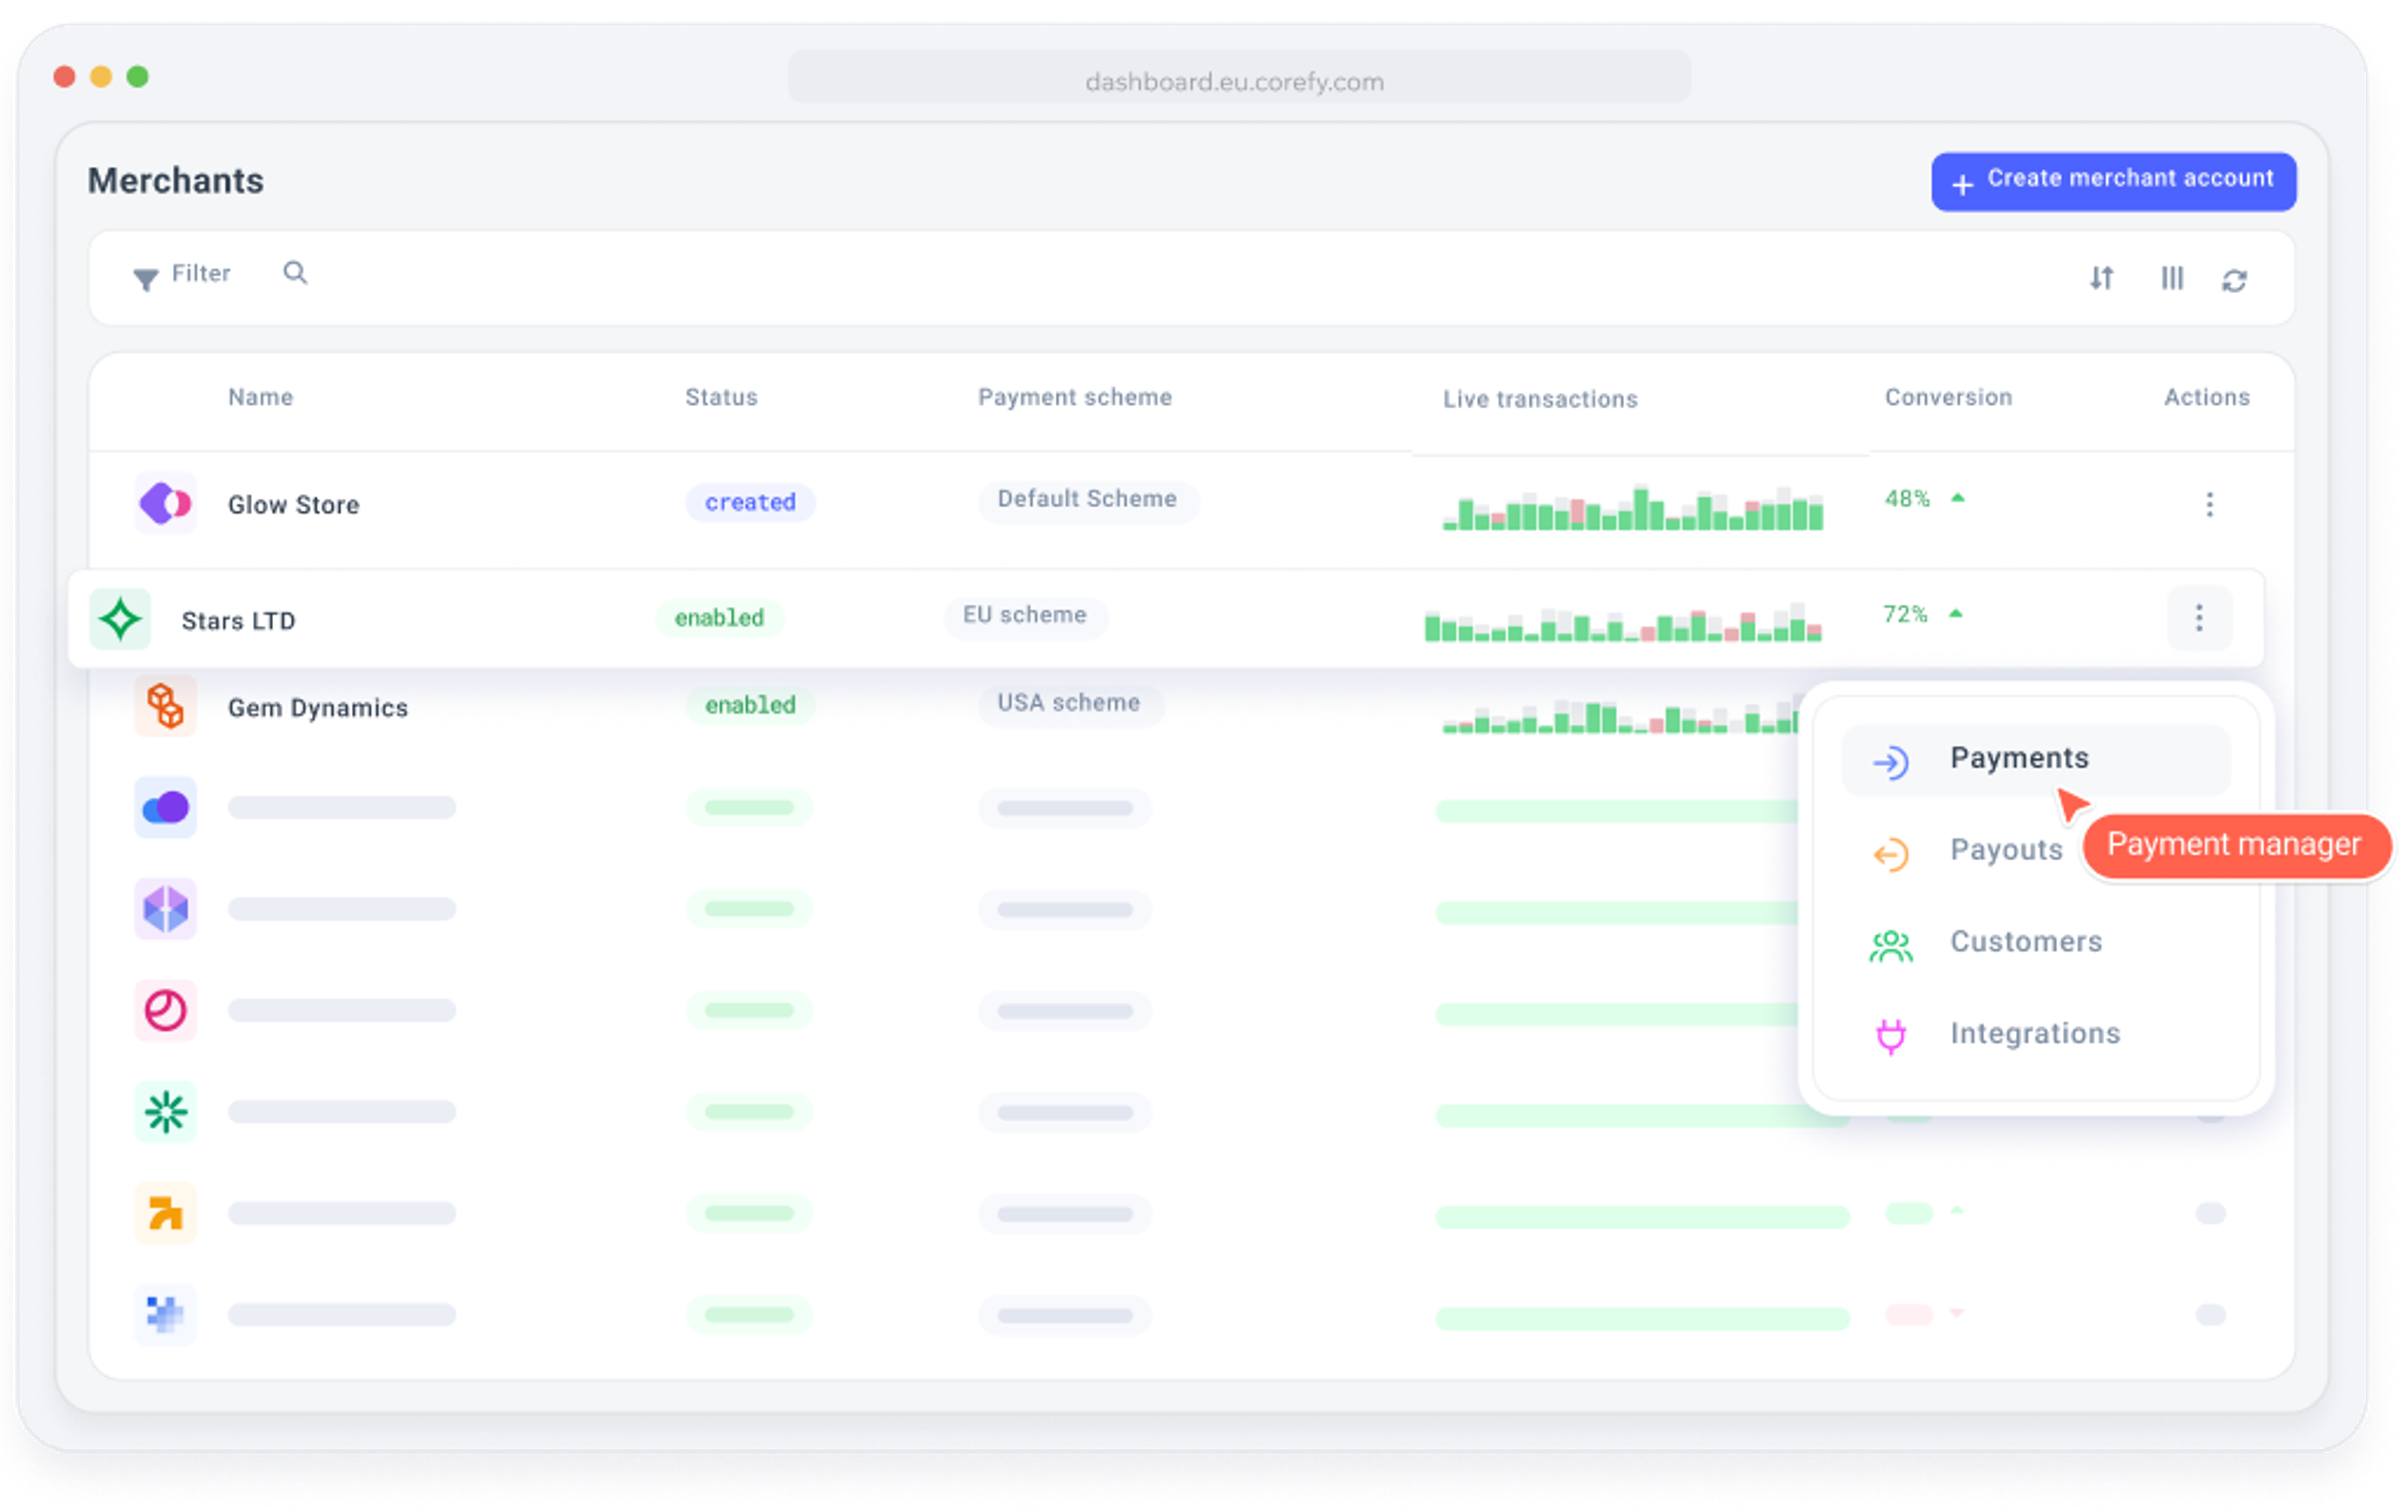The height and width of the screenshot is (1511, 2400).
Task: Click the pink pie-chart circle merchant logo
Action: pyautogui.click(x=165, y=1010)
